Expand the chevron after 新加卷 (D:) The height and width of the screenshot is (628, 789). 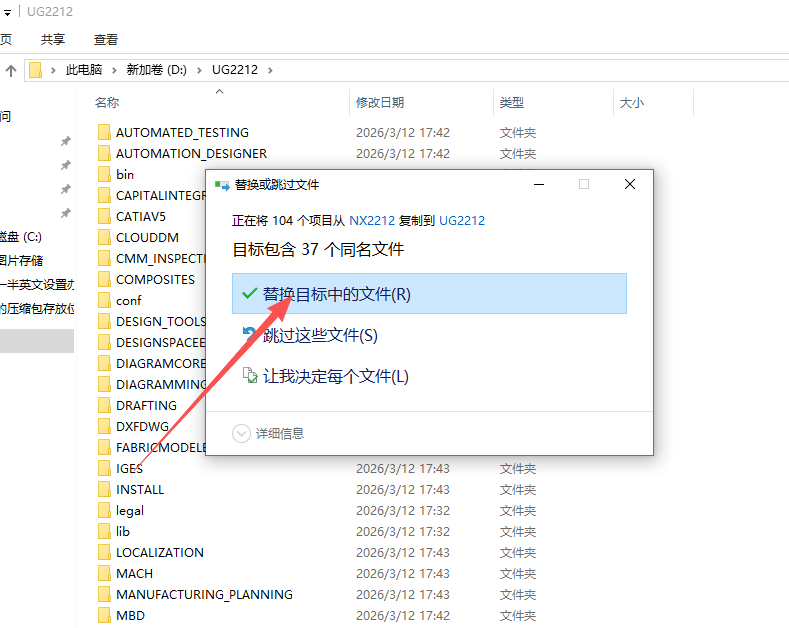pyautogui.click(x=199, y=70)
